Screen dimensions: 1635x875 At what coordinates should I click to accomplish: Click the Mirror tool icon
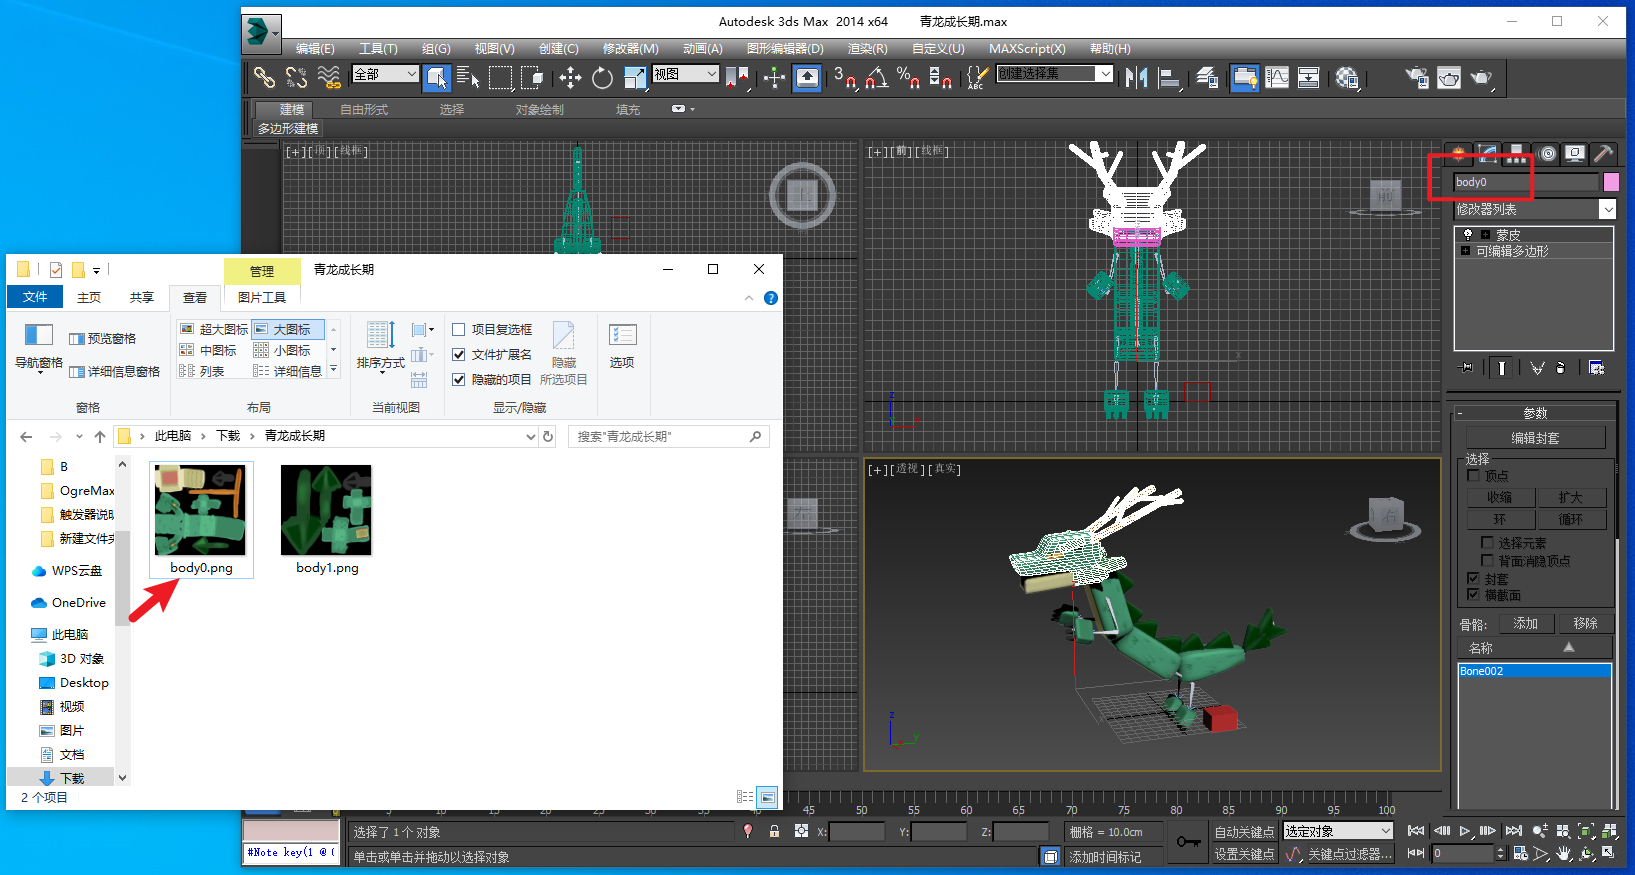click(1136, 77)
